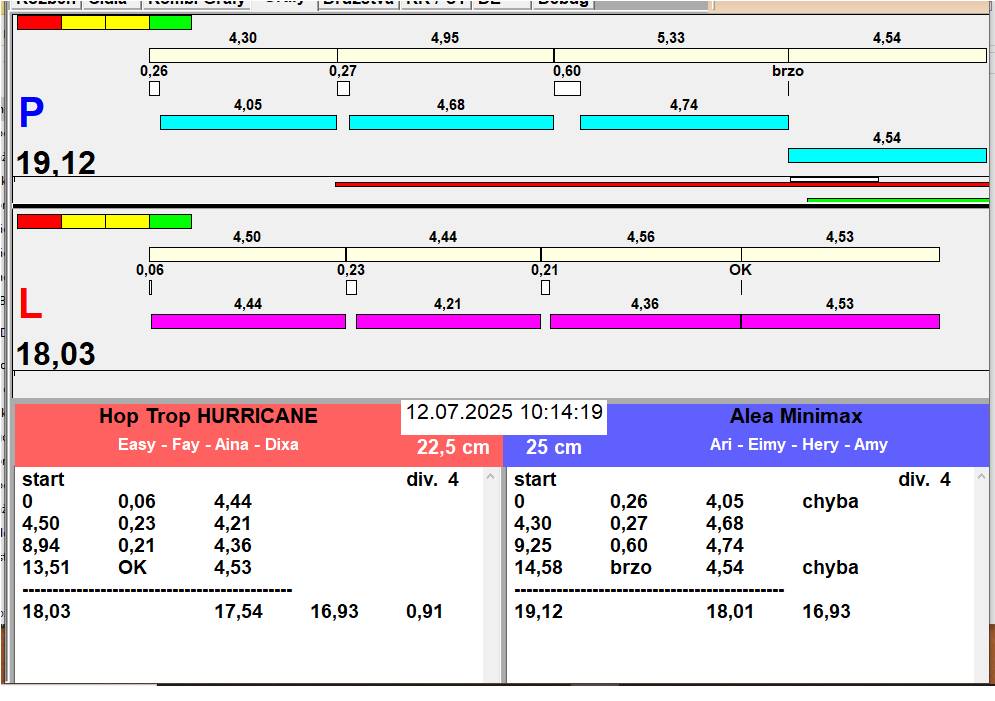Select the magenta 4,53 run bar in lane L

click(x=840, y=322)
